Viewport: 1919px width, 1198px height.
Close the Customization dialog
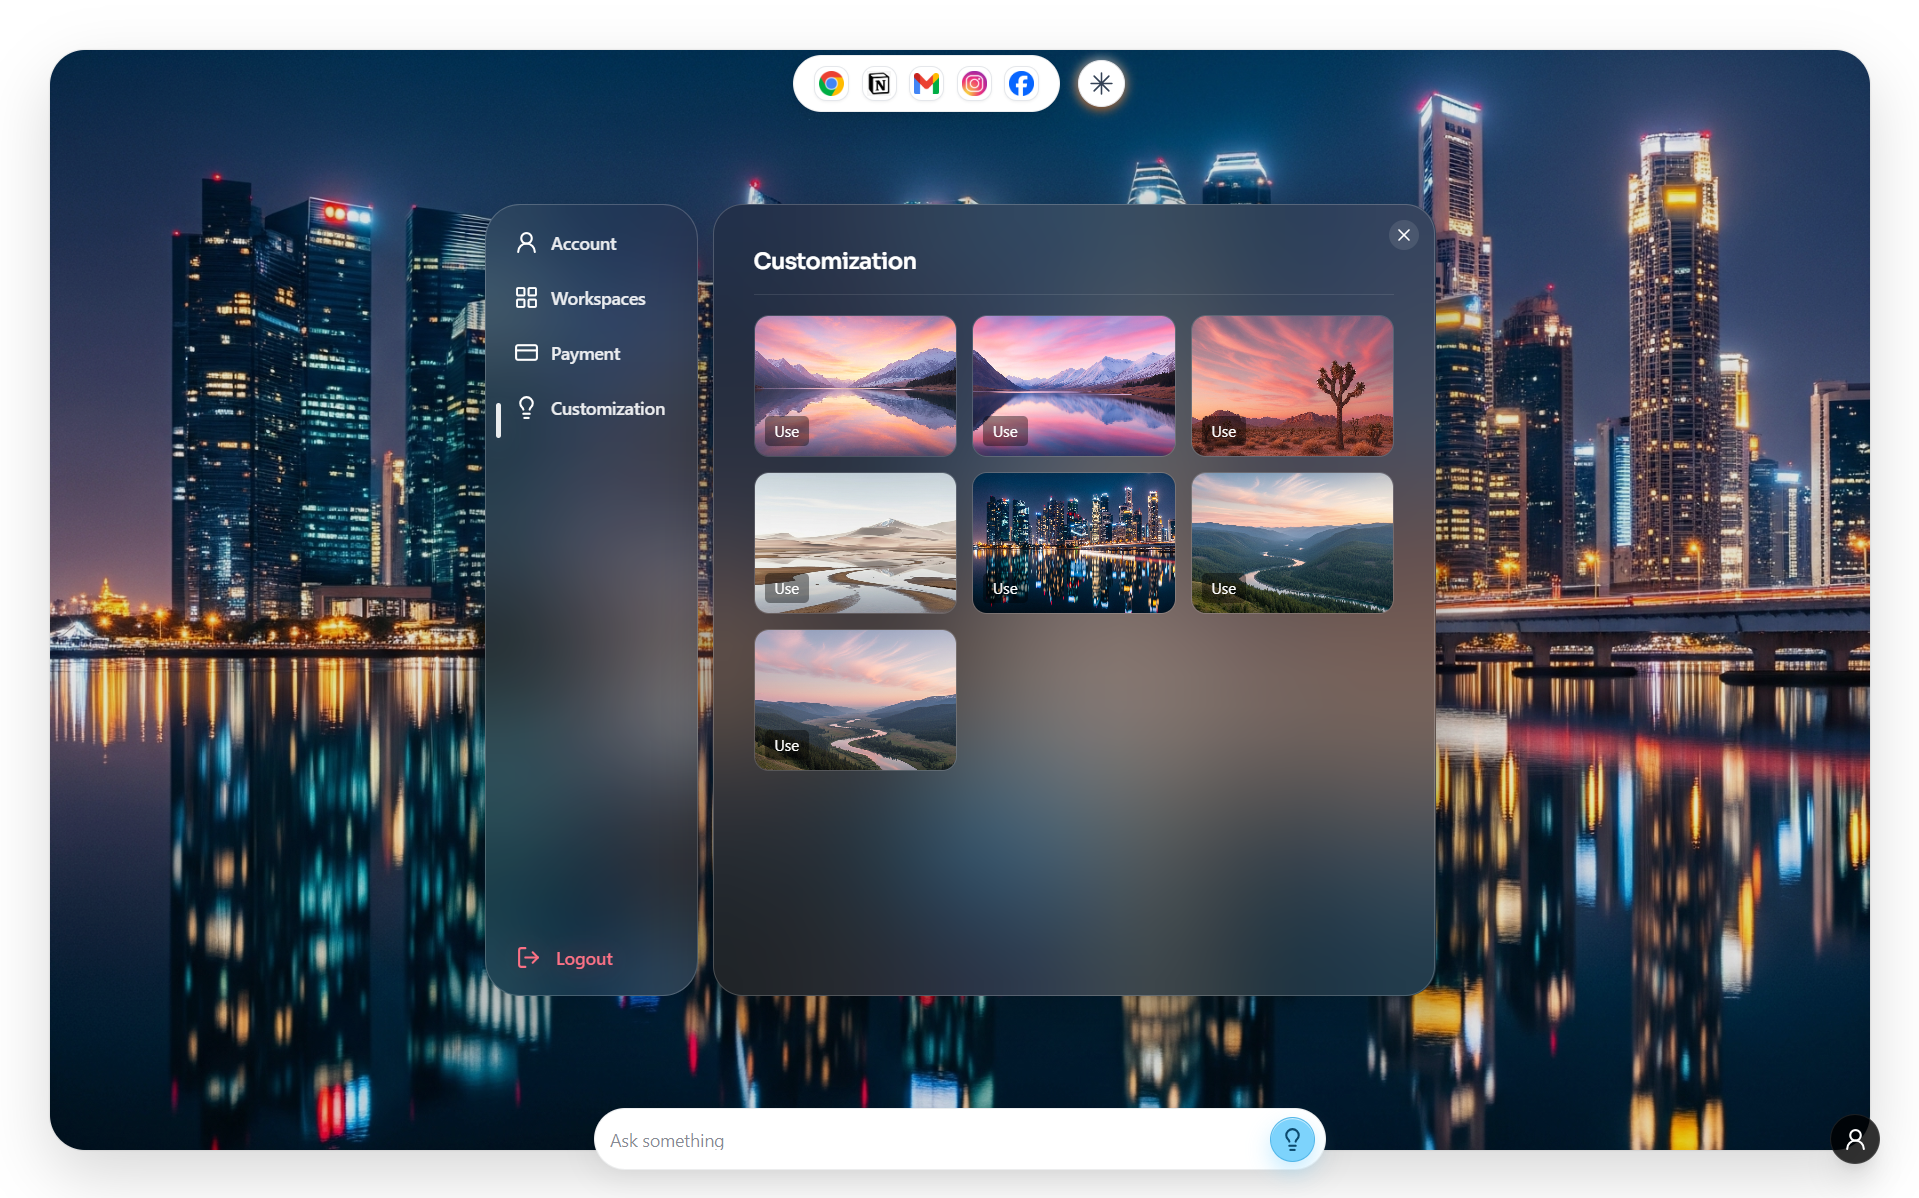tap(1403, 235)
